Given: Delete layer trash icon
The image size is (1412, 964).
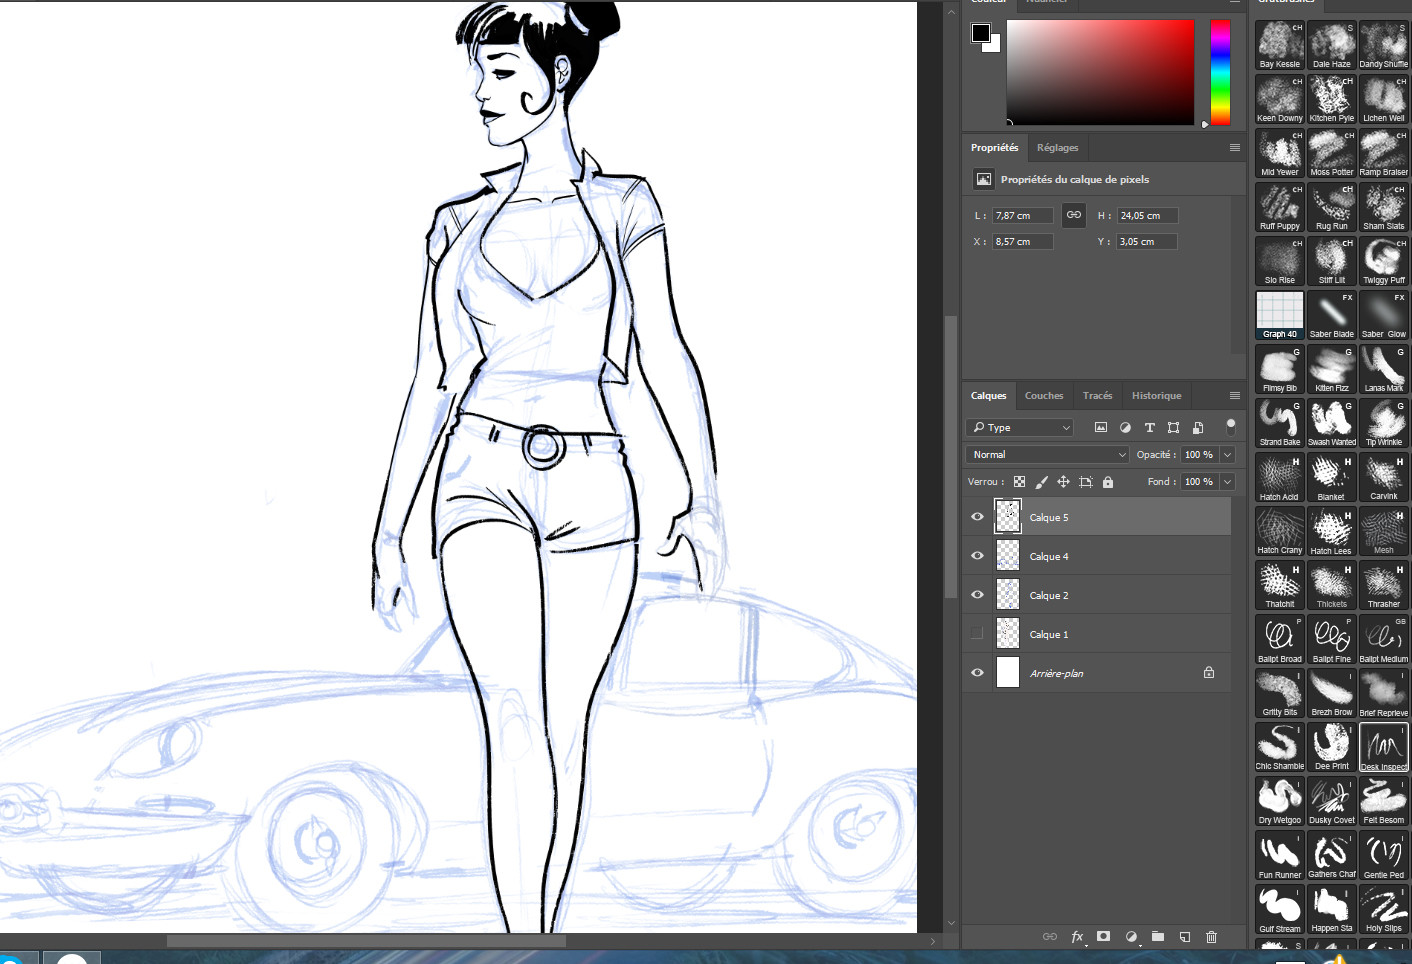Looking at the screenshot, I should coord(1212,937).
